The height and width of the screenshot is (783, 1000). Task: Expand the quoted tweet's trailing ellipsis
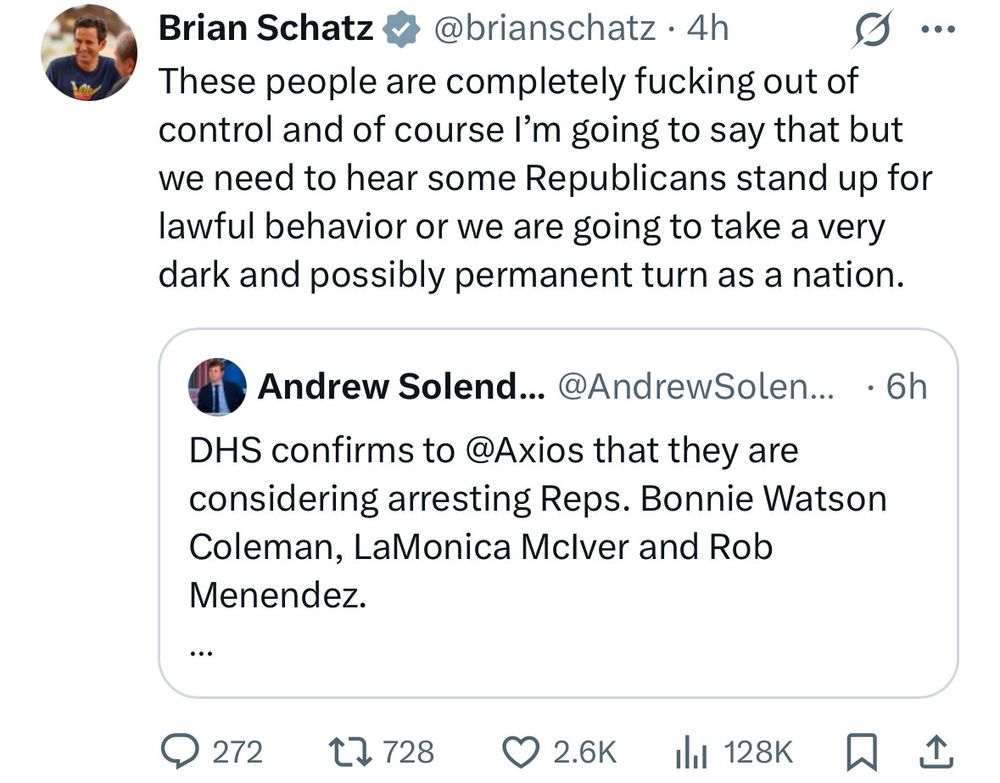tap(200, 652)
